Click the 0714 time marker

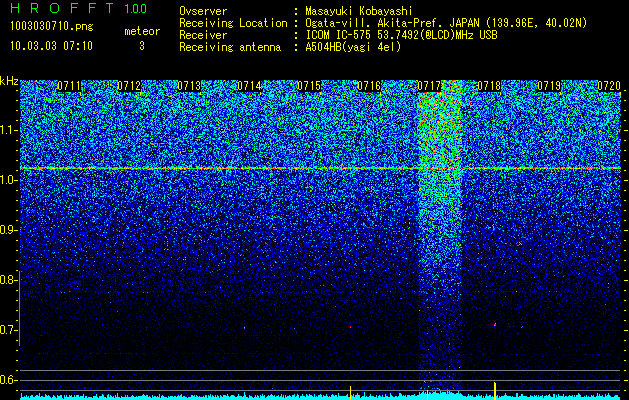pyautogui.click(x=249, y=86)
